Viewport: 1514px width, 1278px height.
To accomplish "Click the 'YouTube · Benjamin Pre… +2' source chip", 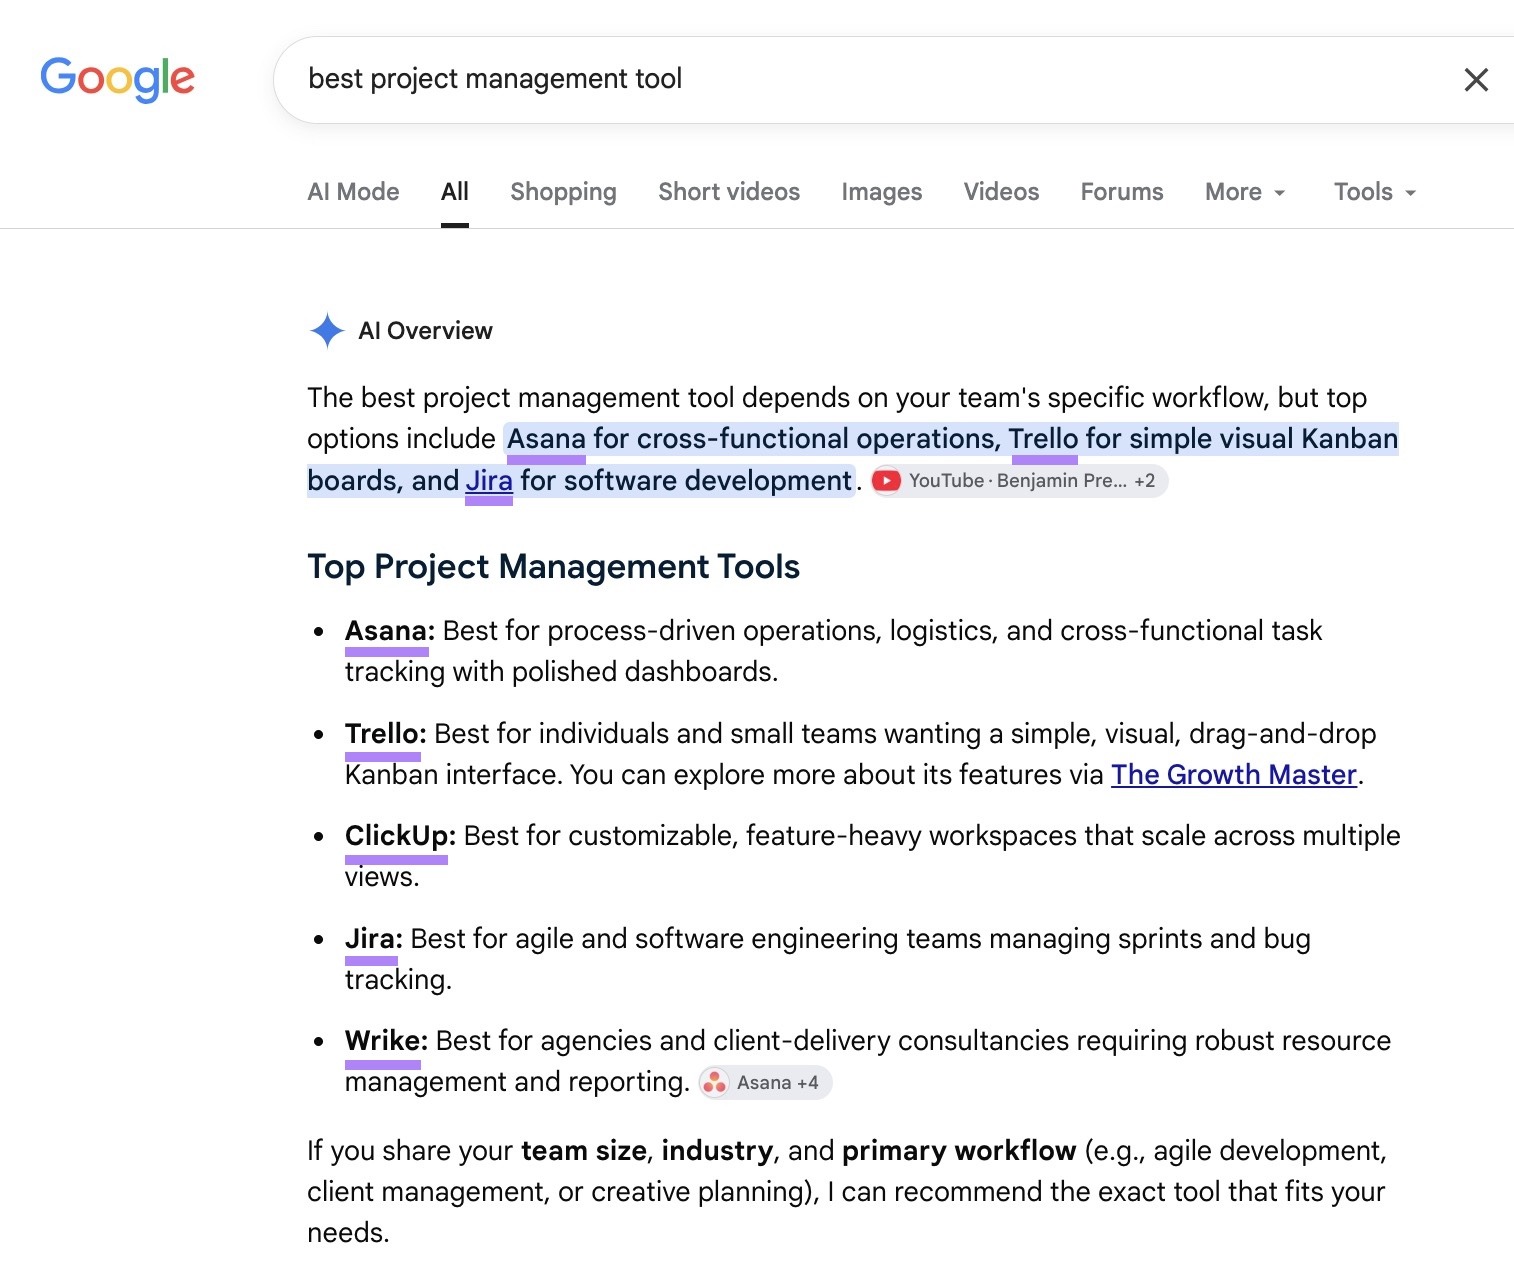I will point(1019,481).
